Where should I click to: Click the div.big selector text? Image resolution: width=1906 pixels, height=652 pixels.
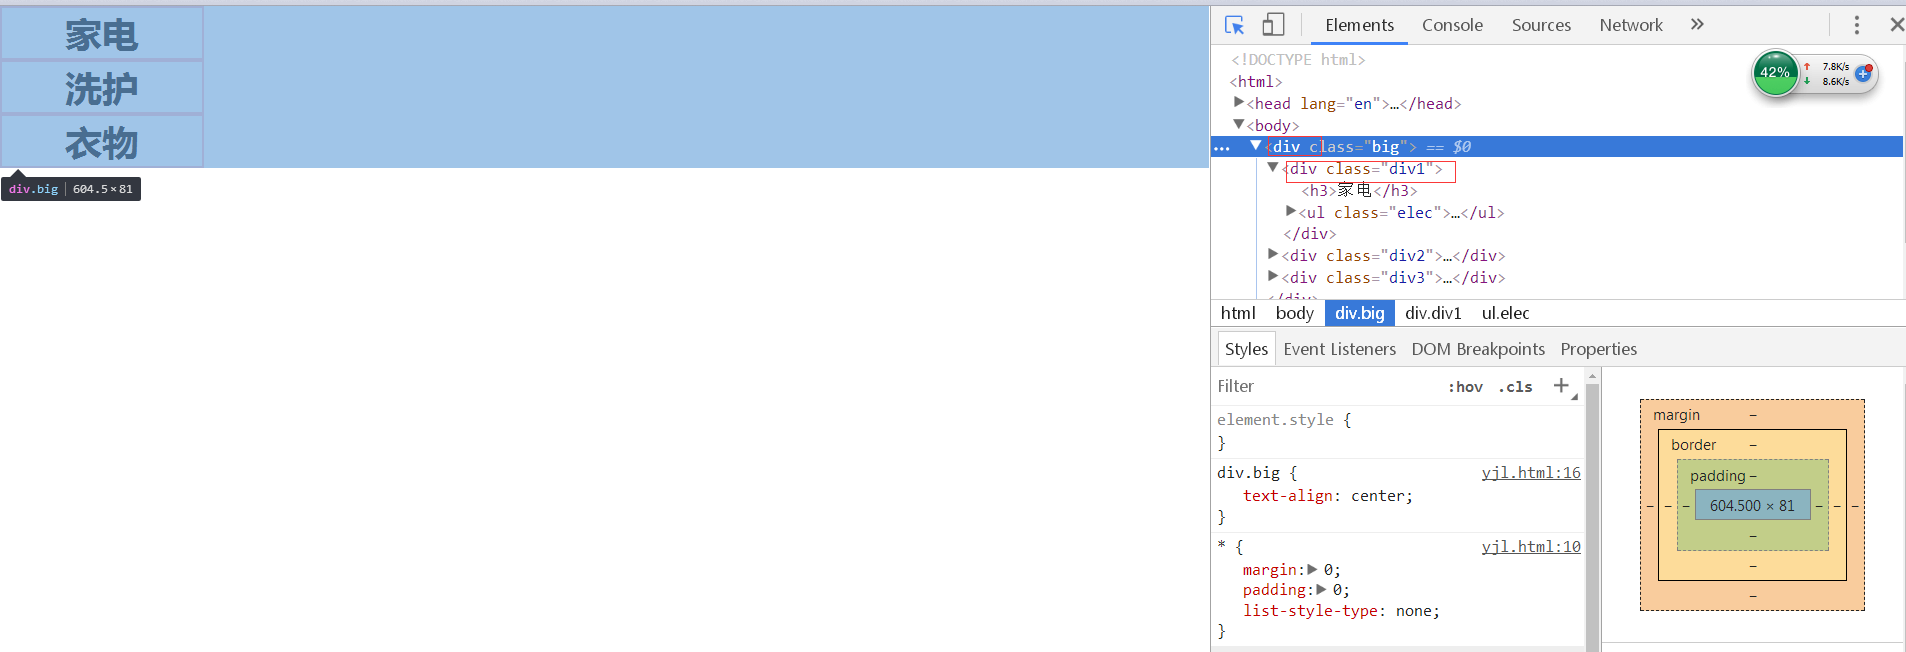(x=1248, y=473)
